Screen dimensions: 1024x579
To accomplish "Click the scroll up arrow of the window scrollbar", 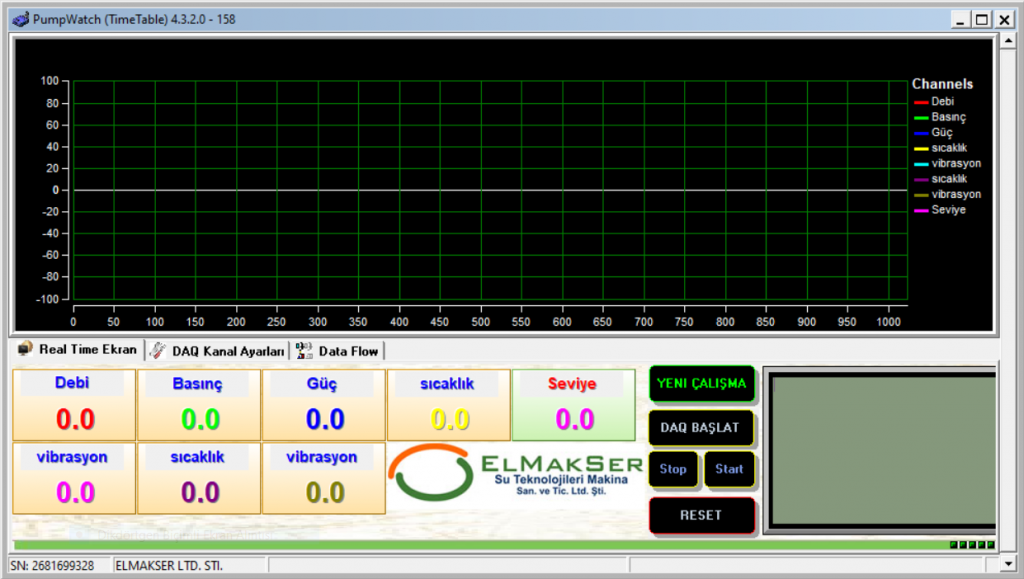I will (1004, 40).
